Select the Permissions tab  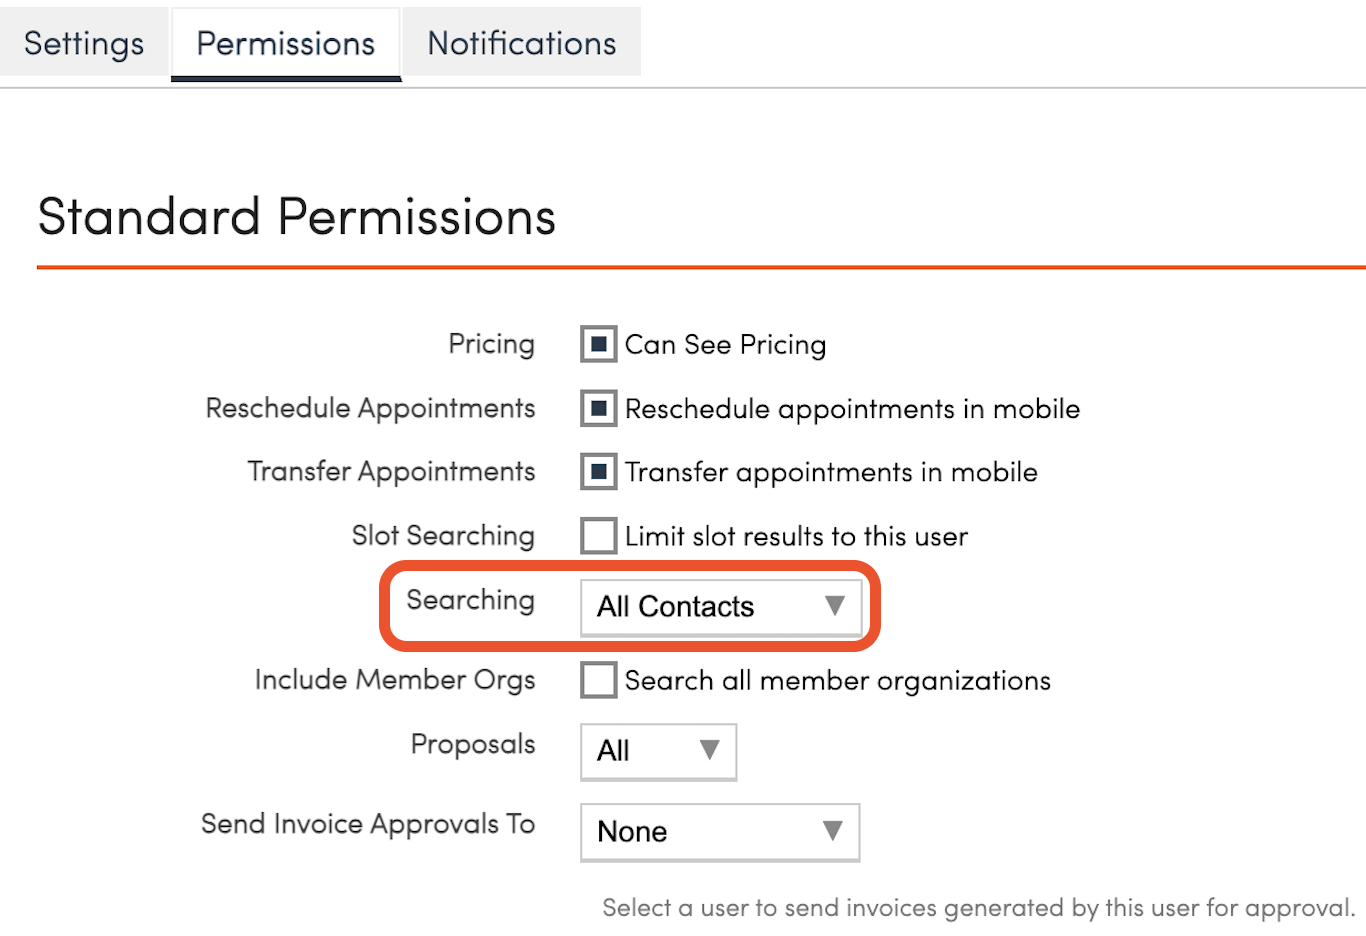pyautogui.click(x=286, y=43)
